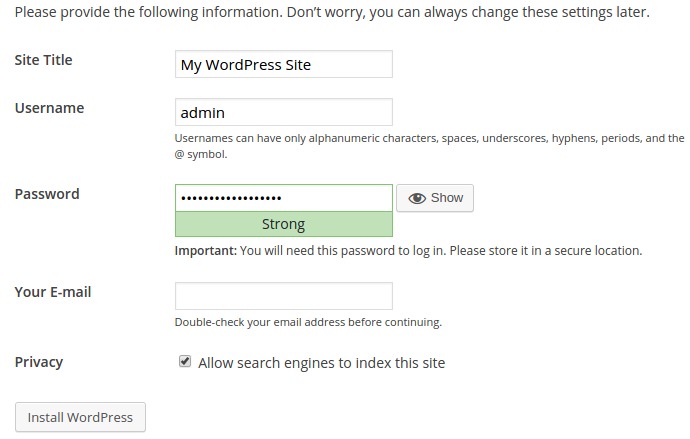Click the 'Please provide the following information' paragraph

pos(332,12)
